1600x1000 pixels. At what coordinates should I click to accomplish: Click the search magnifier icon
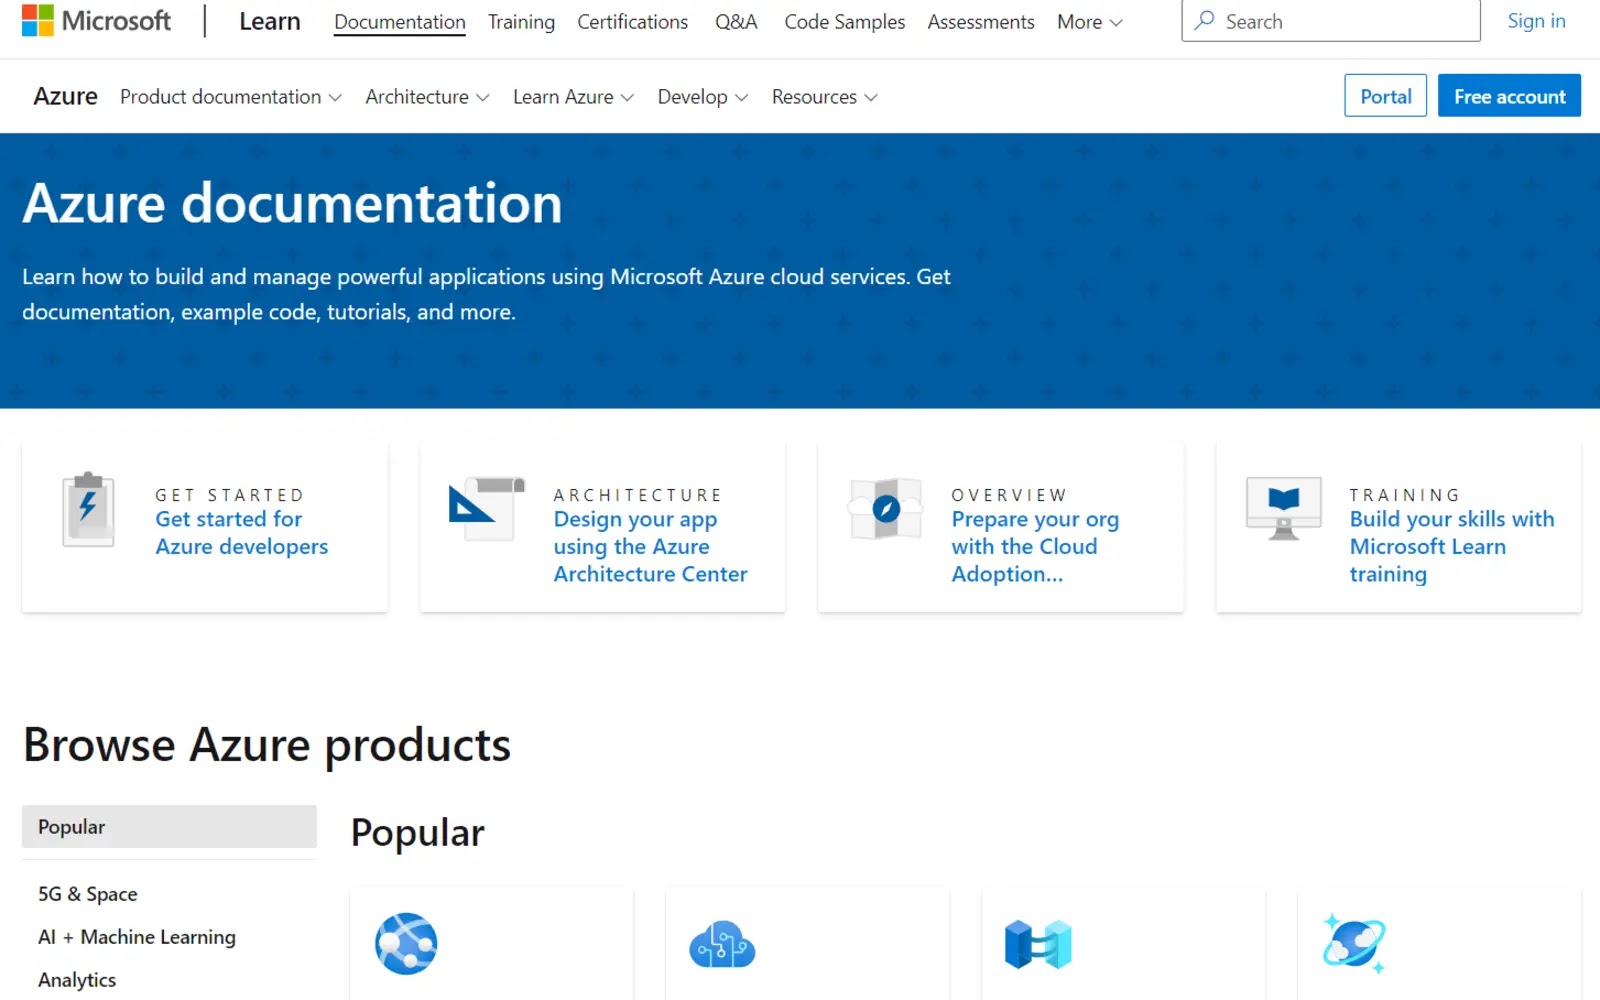click(x=1206, y=20)
